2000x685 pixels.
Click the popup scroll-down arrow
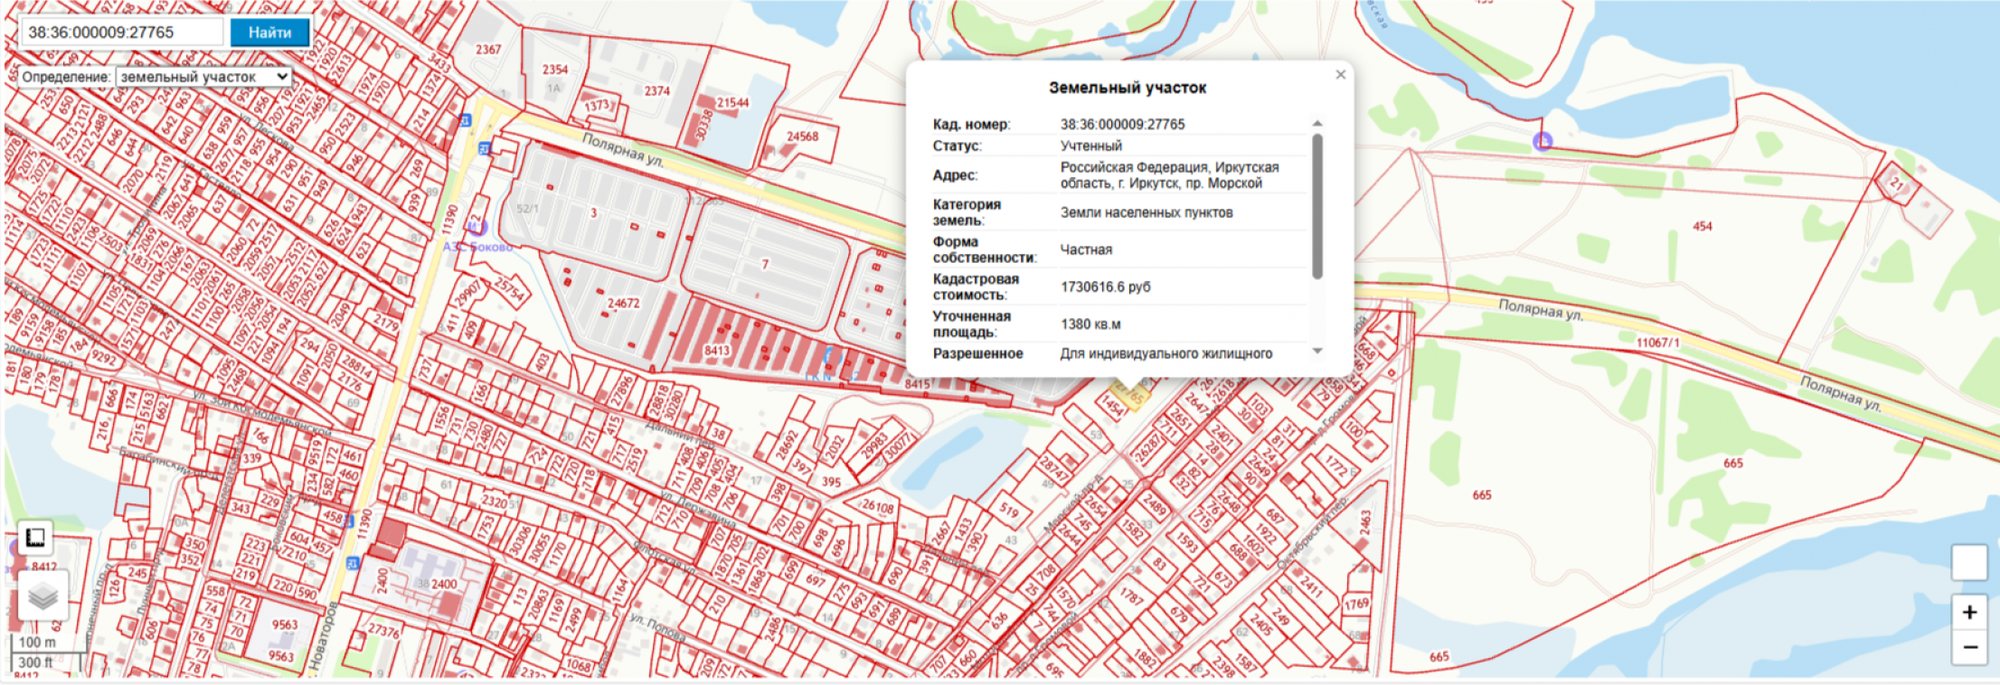[x=1317, y=351]
